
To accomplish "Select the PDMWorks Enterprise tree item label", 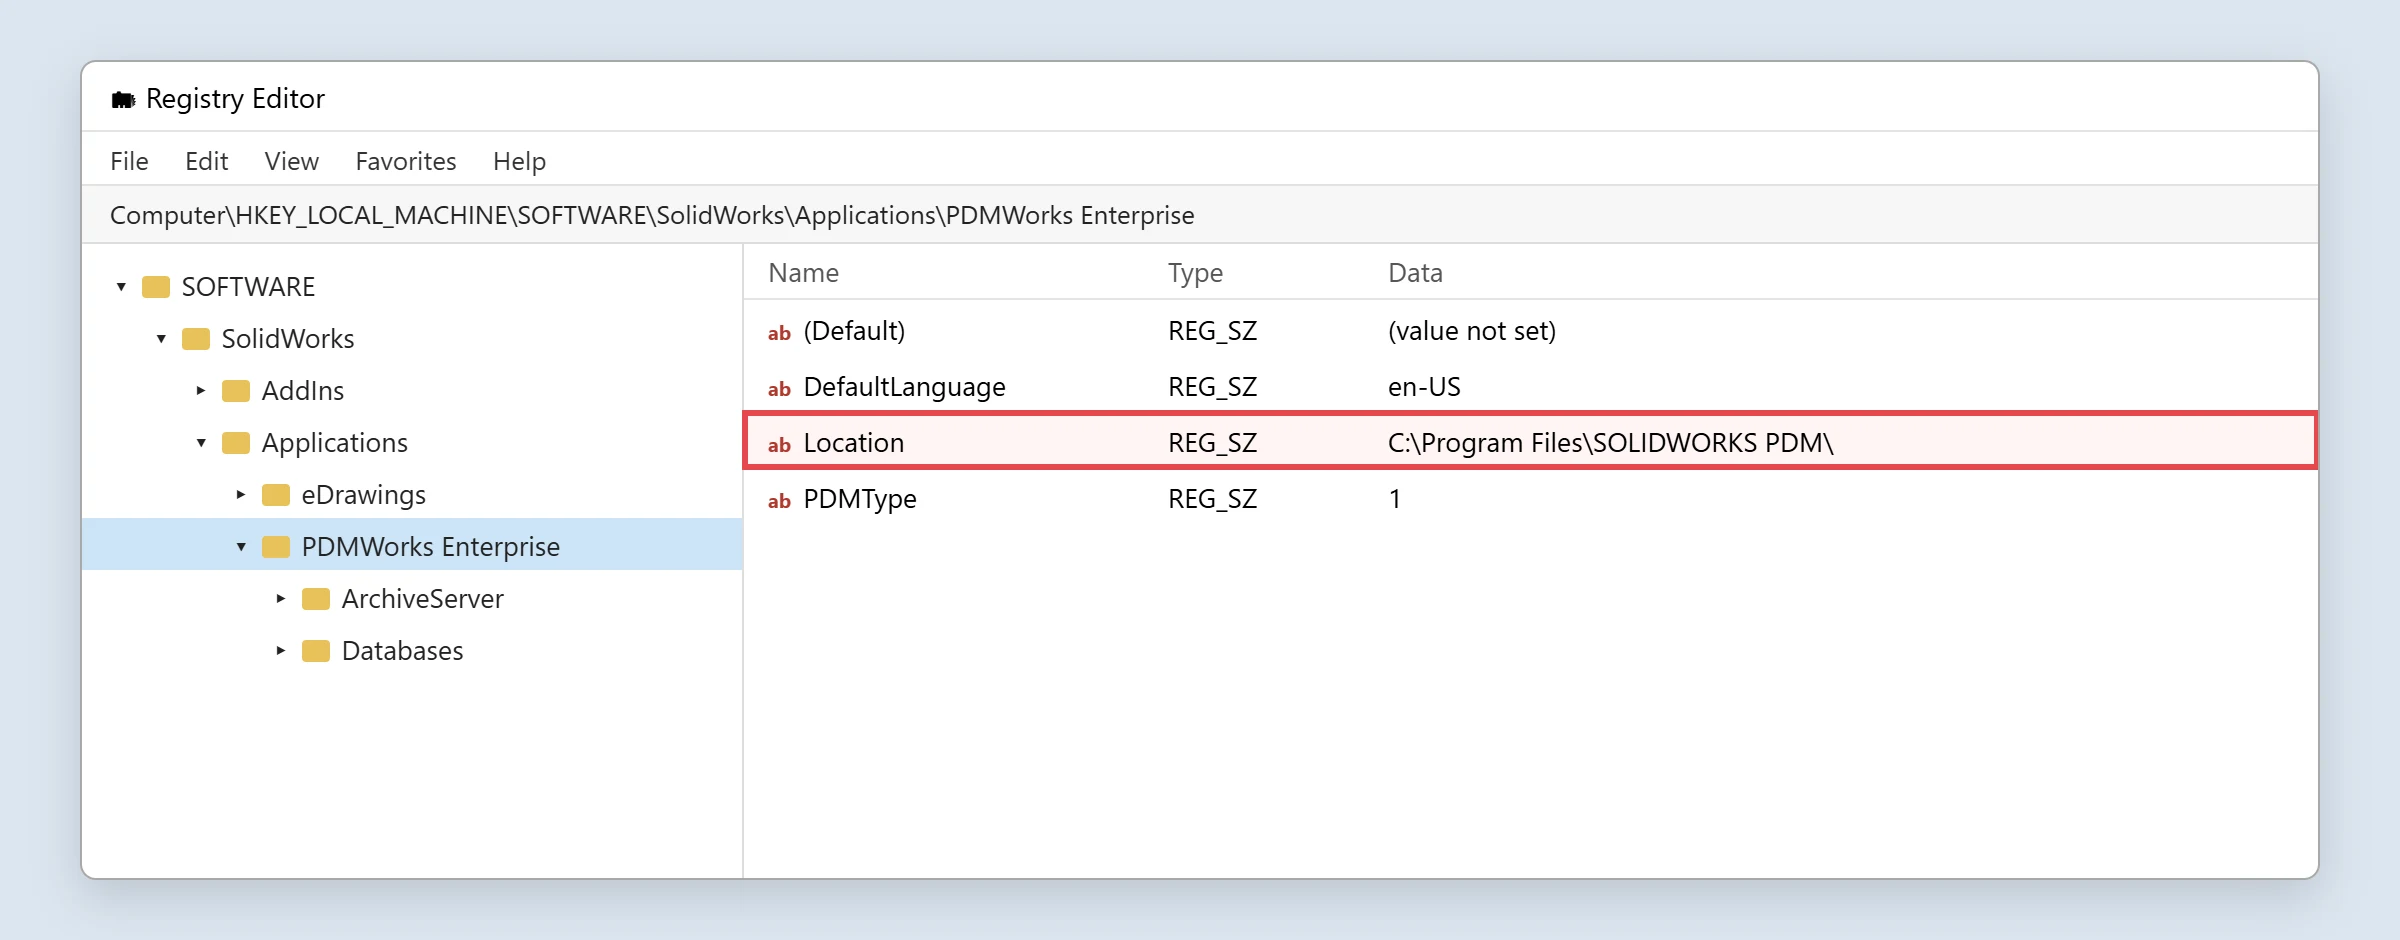I will coord(431,547).
